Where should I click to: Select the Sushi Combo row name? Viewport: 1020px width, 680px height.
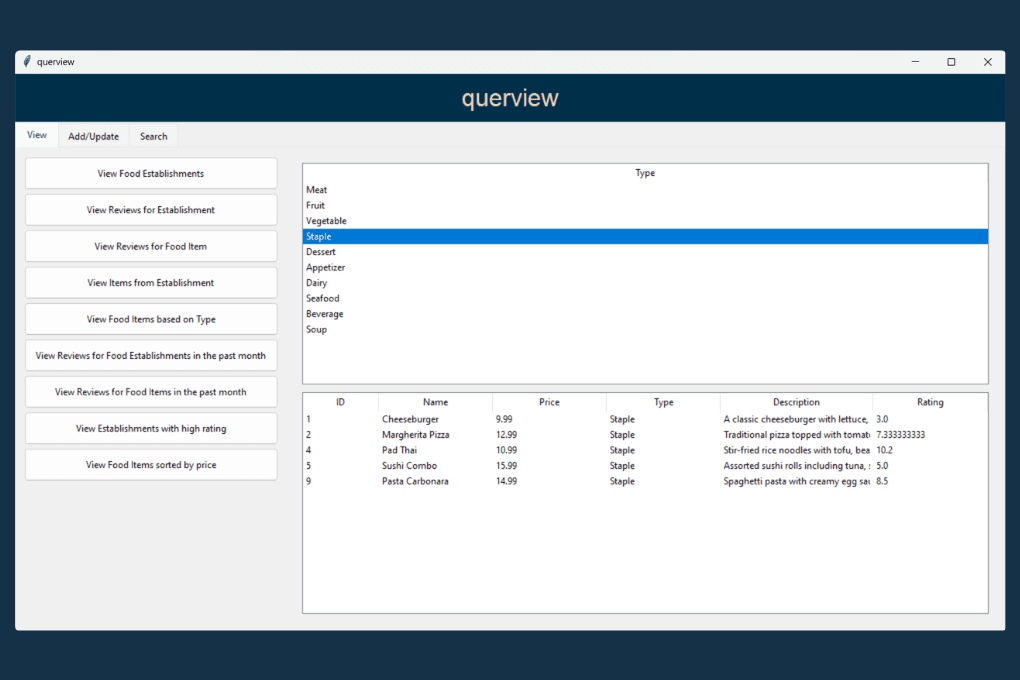tap(409, 466)
